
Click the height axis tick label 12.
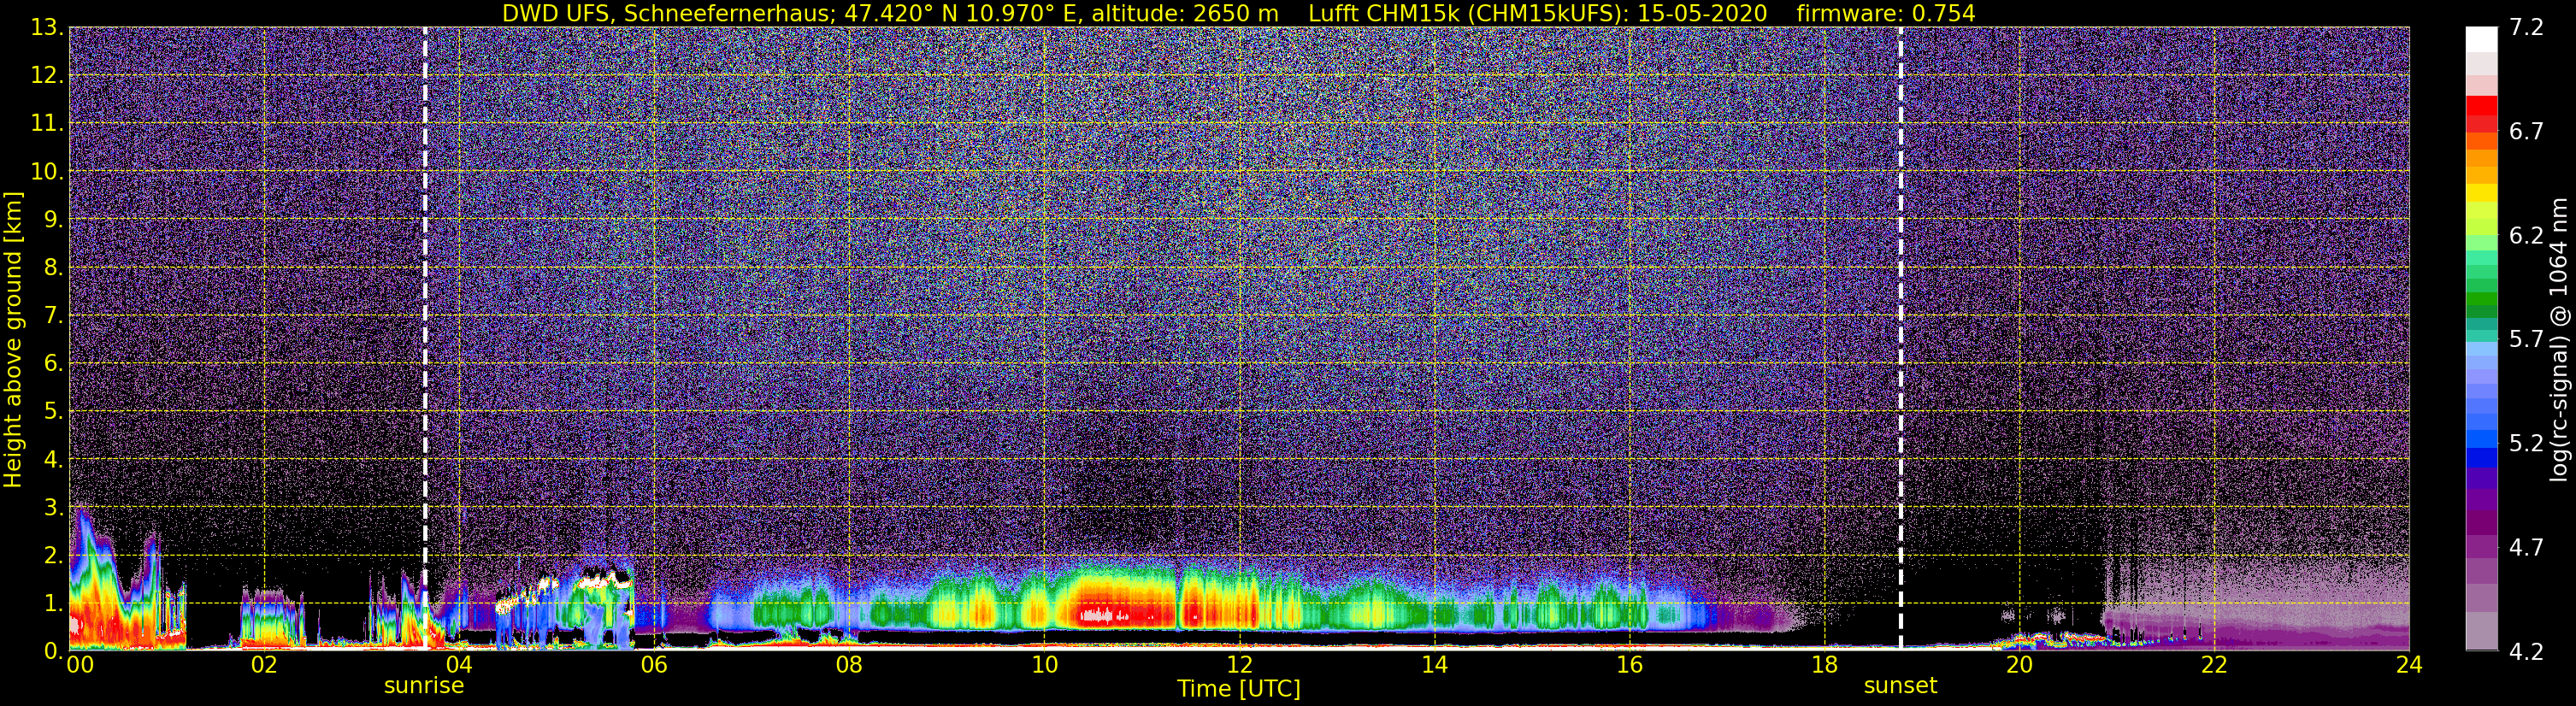click(46, 75)
